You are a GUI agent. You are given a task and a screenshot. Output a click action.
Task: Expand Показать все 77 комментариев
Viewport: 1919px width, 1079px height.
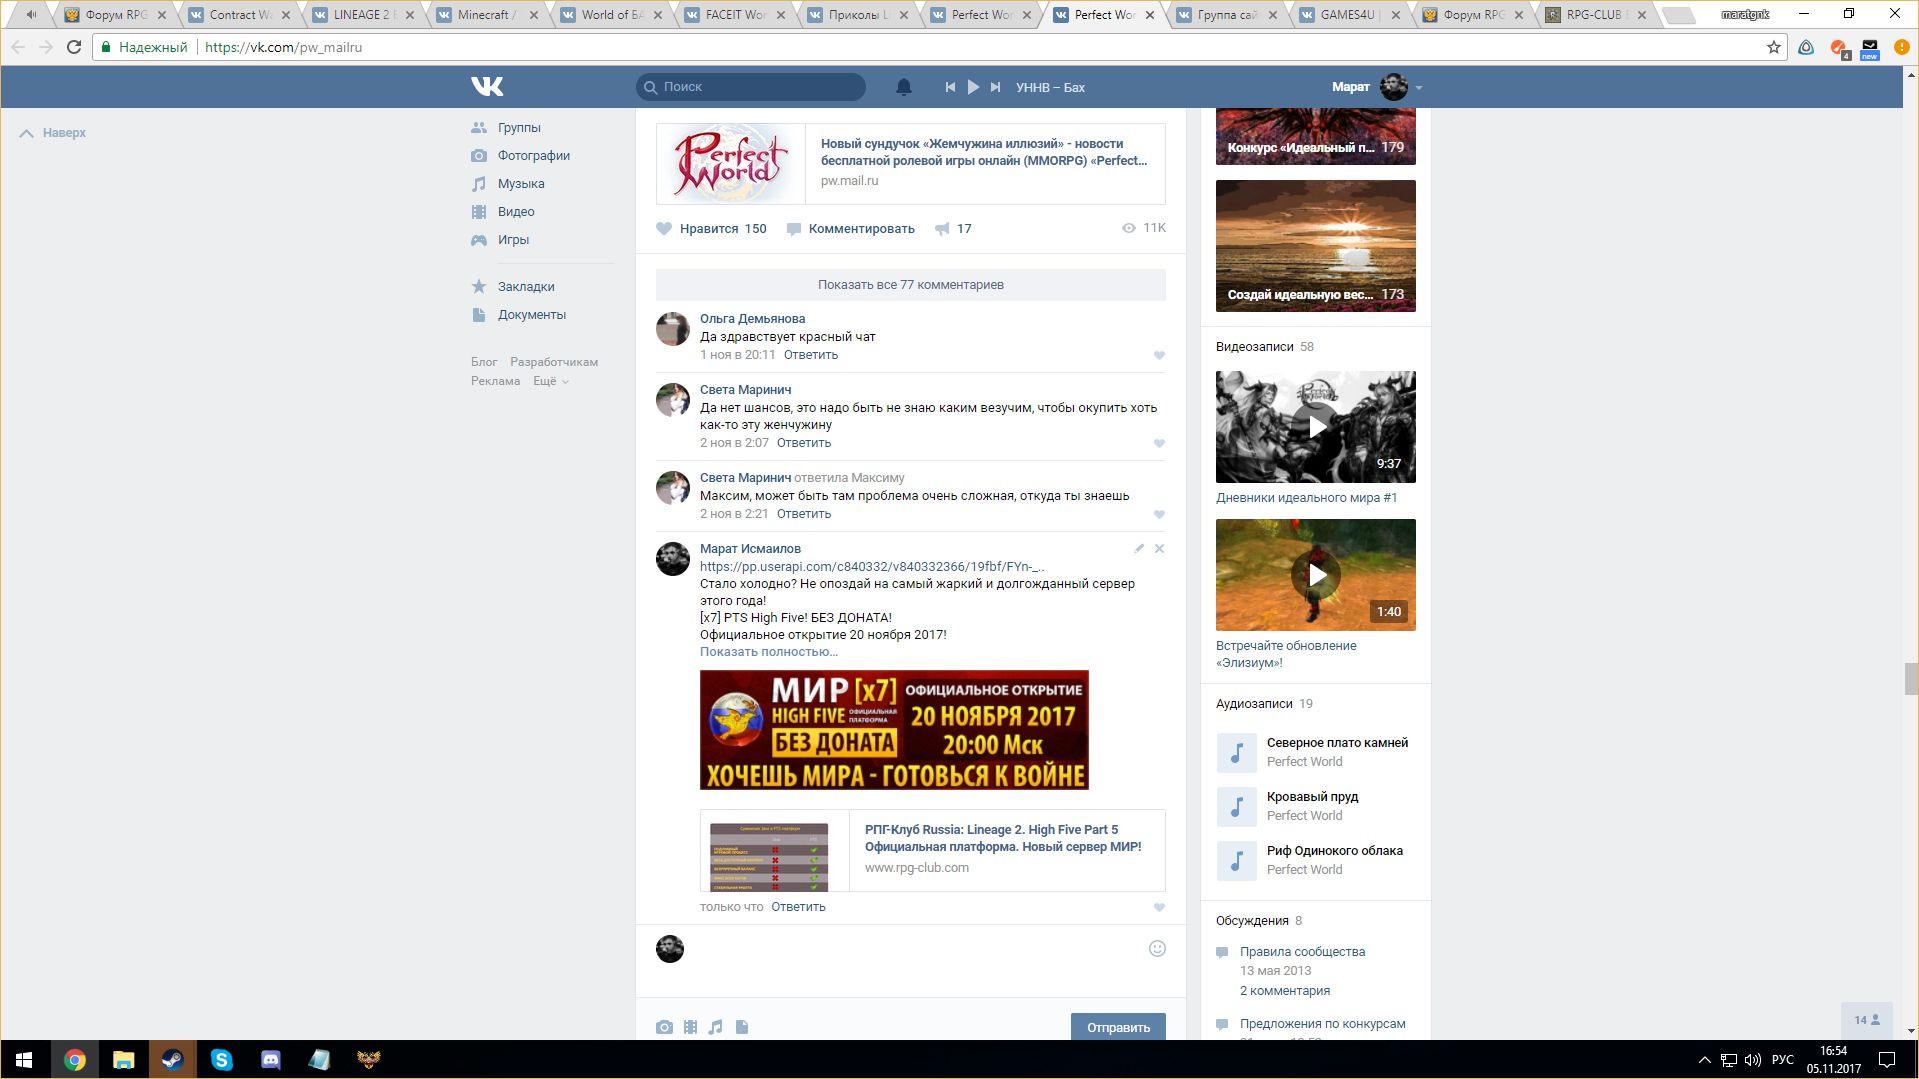911,284
